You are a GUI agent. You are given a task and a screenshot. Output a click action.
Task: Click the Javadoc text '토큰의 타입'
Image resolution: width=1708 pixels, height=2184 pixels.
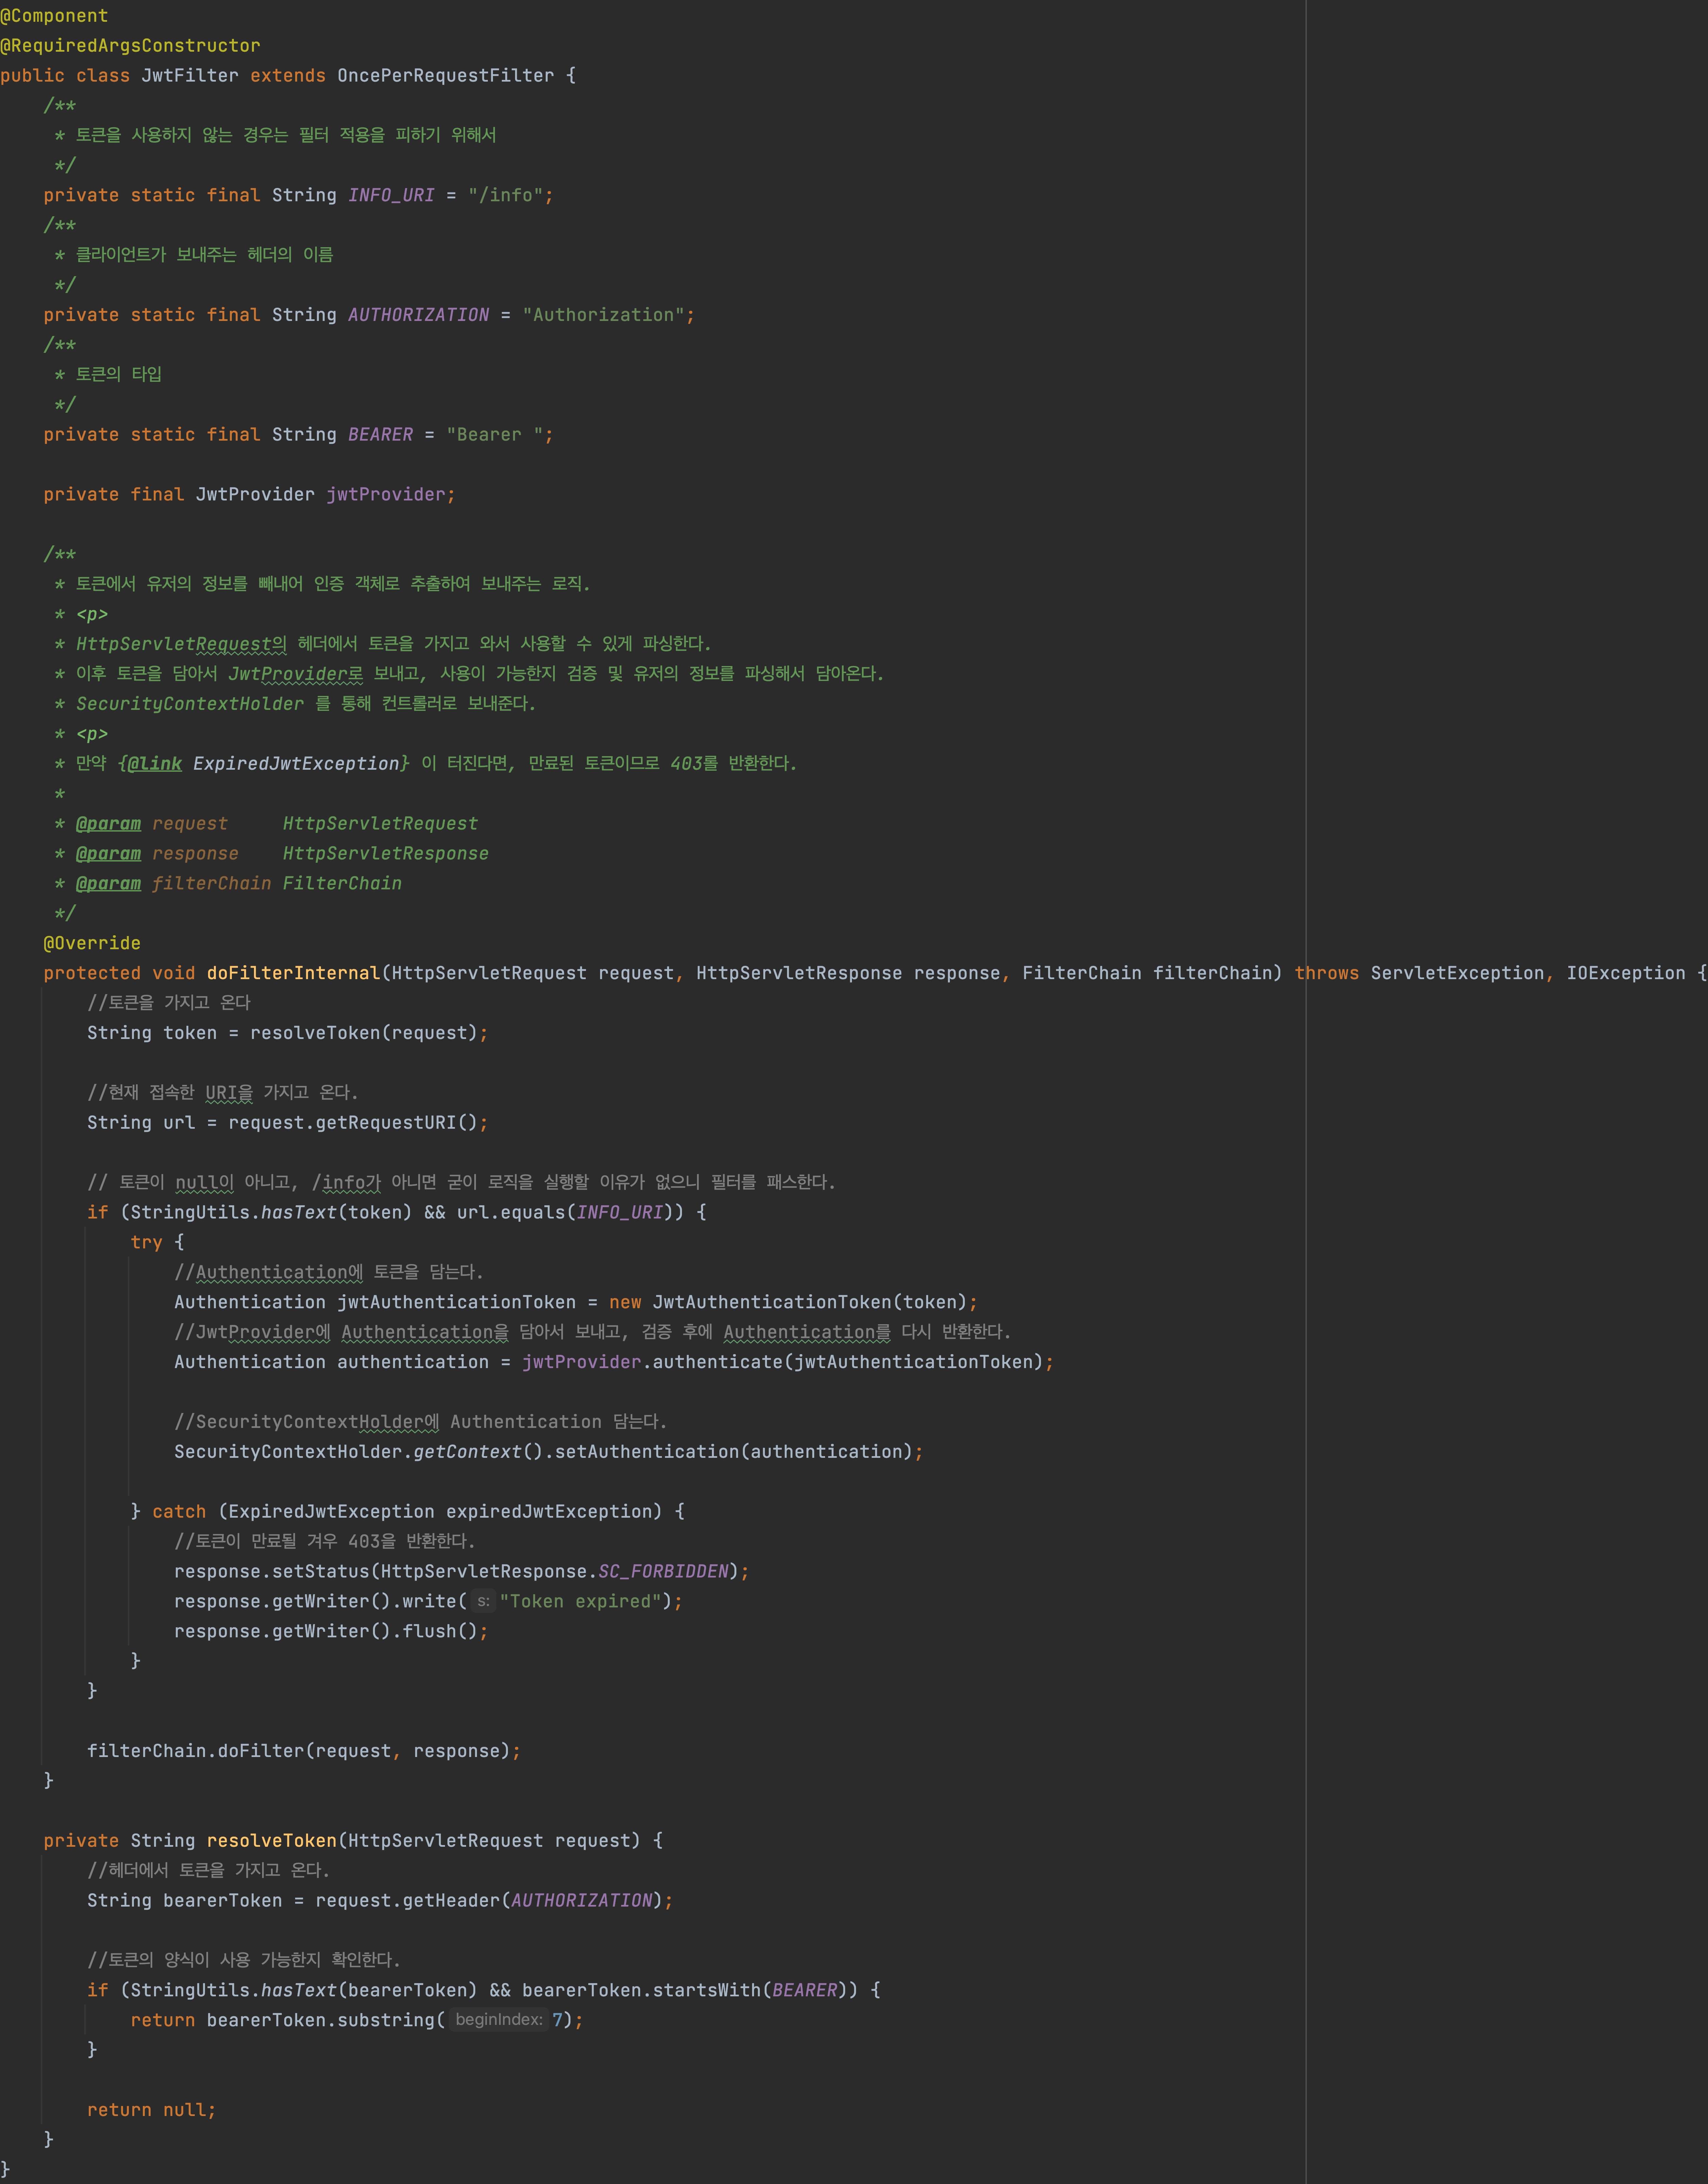pos(119,375)
